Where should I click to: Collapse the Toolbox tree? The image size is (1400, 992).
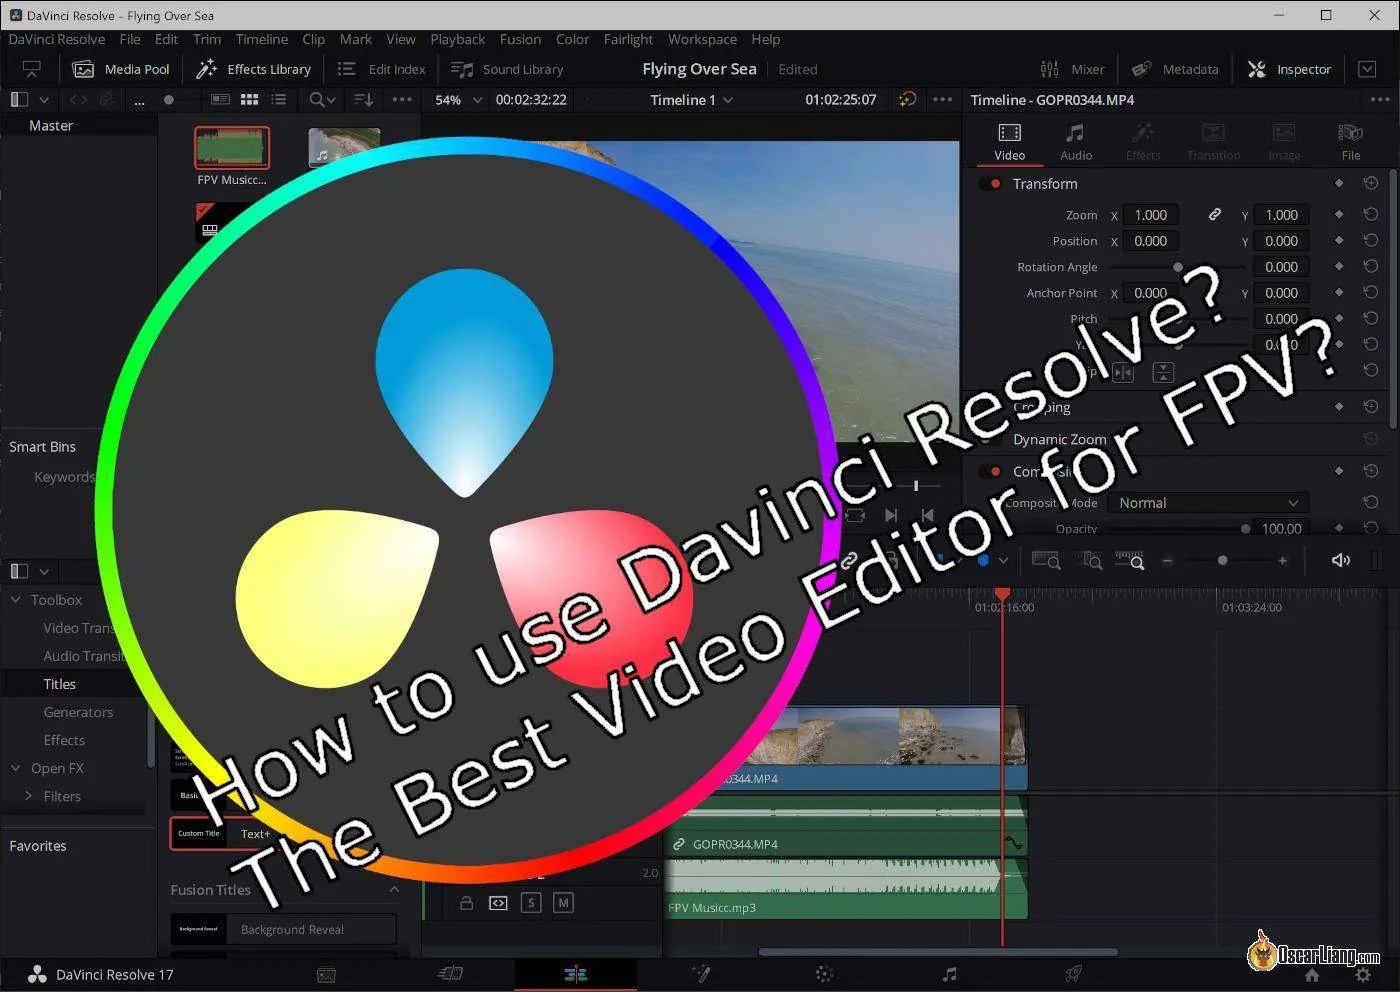(15, 600)
